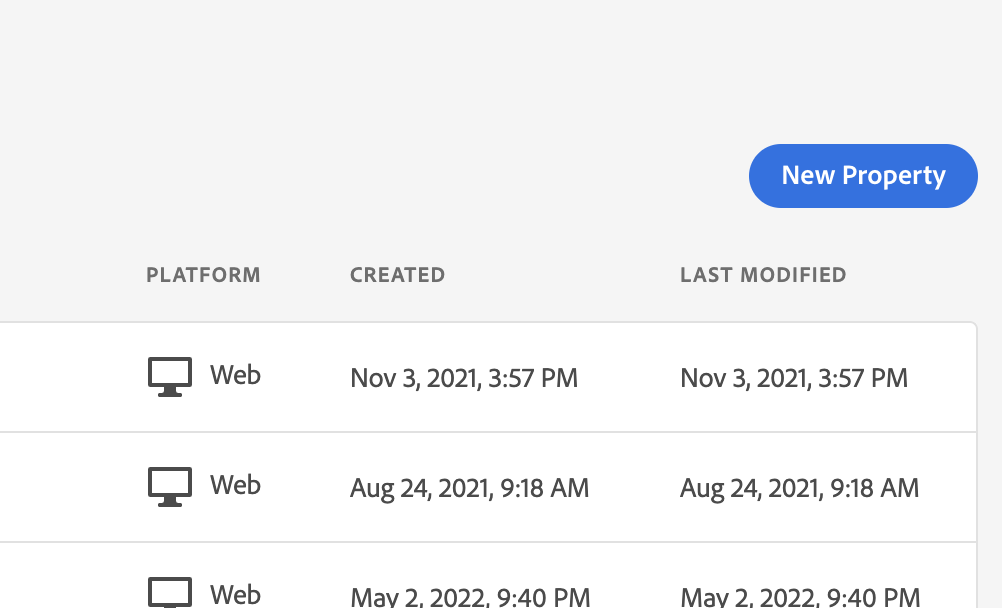
Task: Click the created date May 2, 2022, 9:40 PM
Action: (470, 597)
